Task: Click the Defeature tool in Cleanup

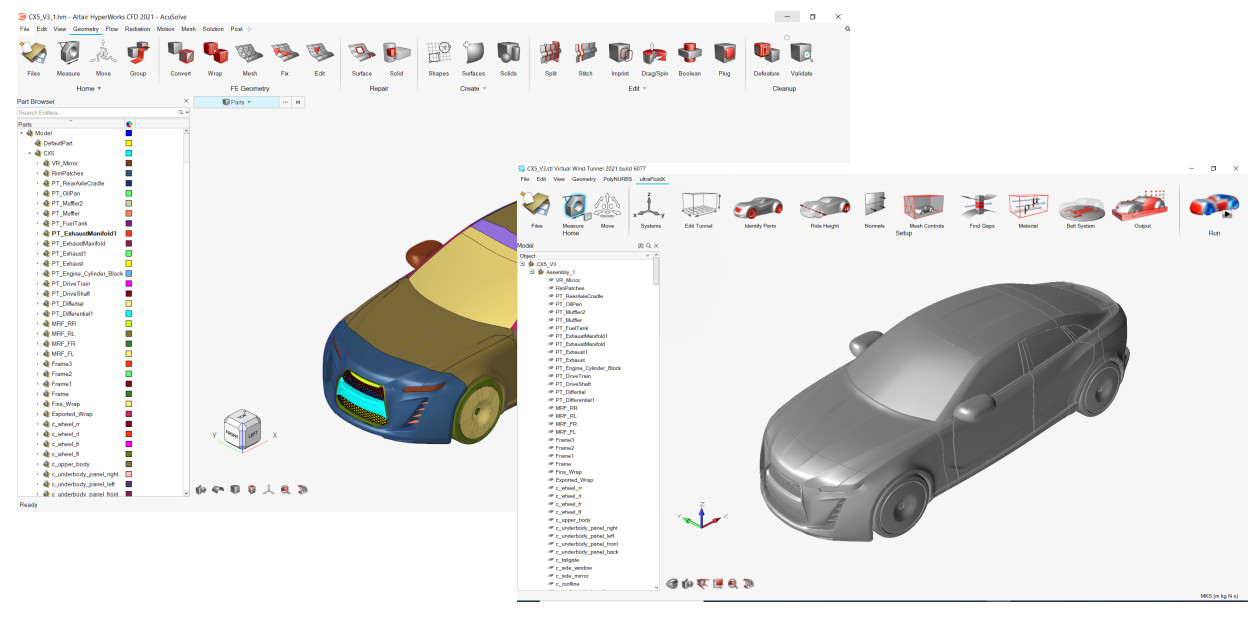Action: tap(767, 60)
